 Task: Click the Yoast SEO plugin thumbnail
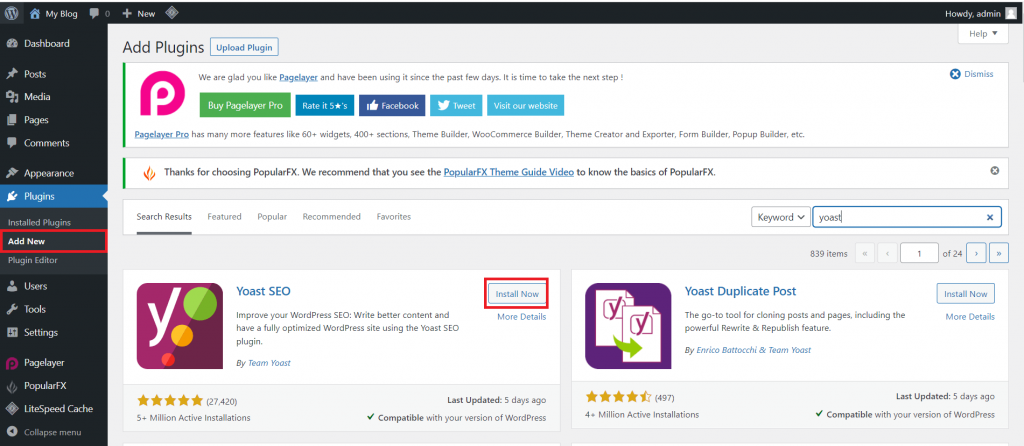180,326
